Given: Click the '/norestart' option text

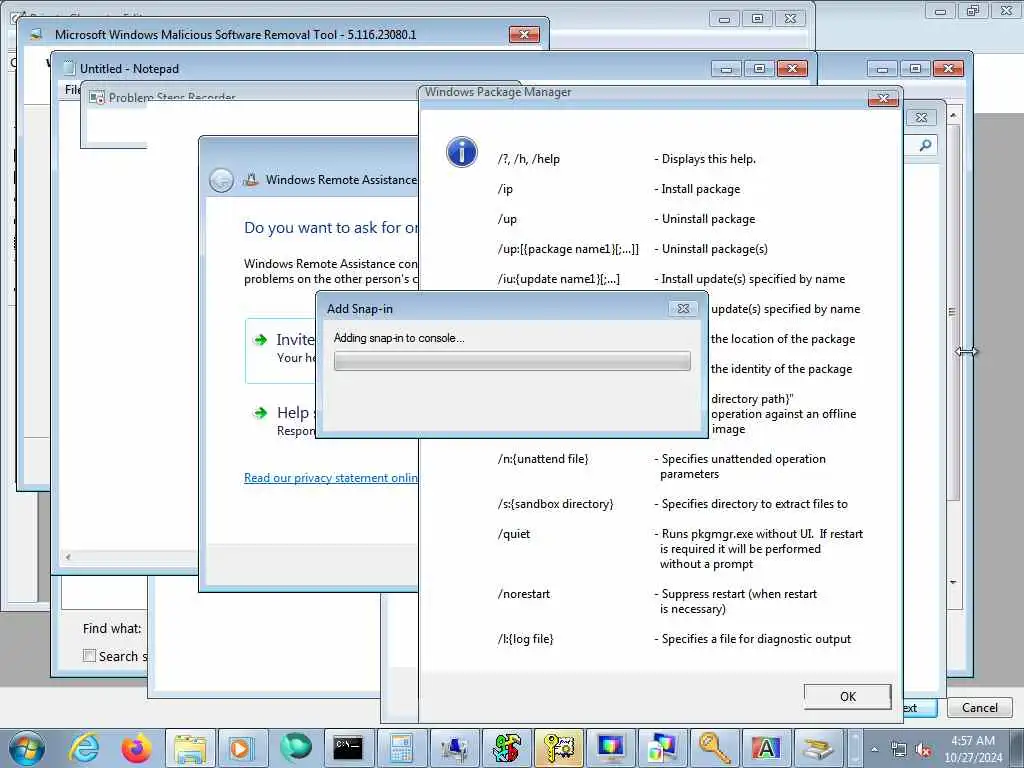Looking at the screenshot, I should click(524, 594).
